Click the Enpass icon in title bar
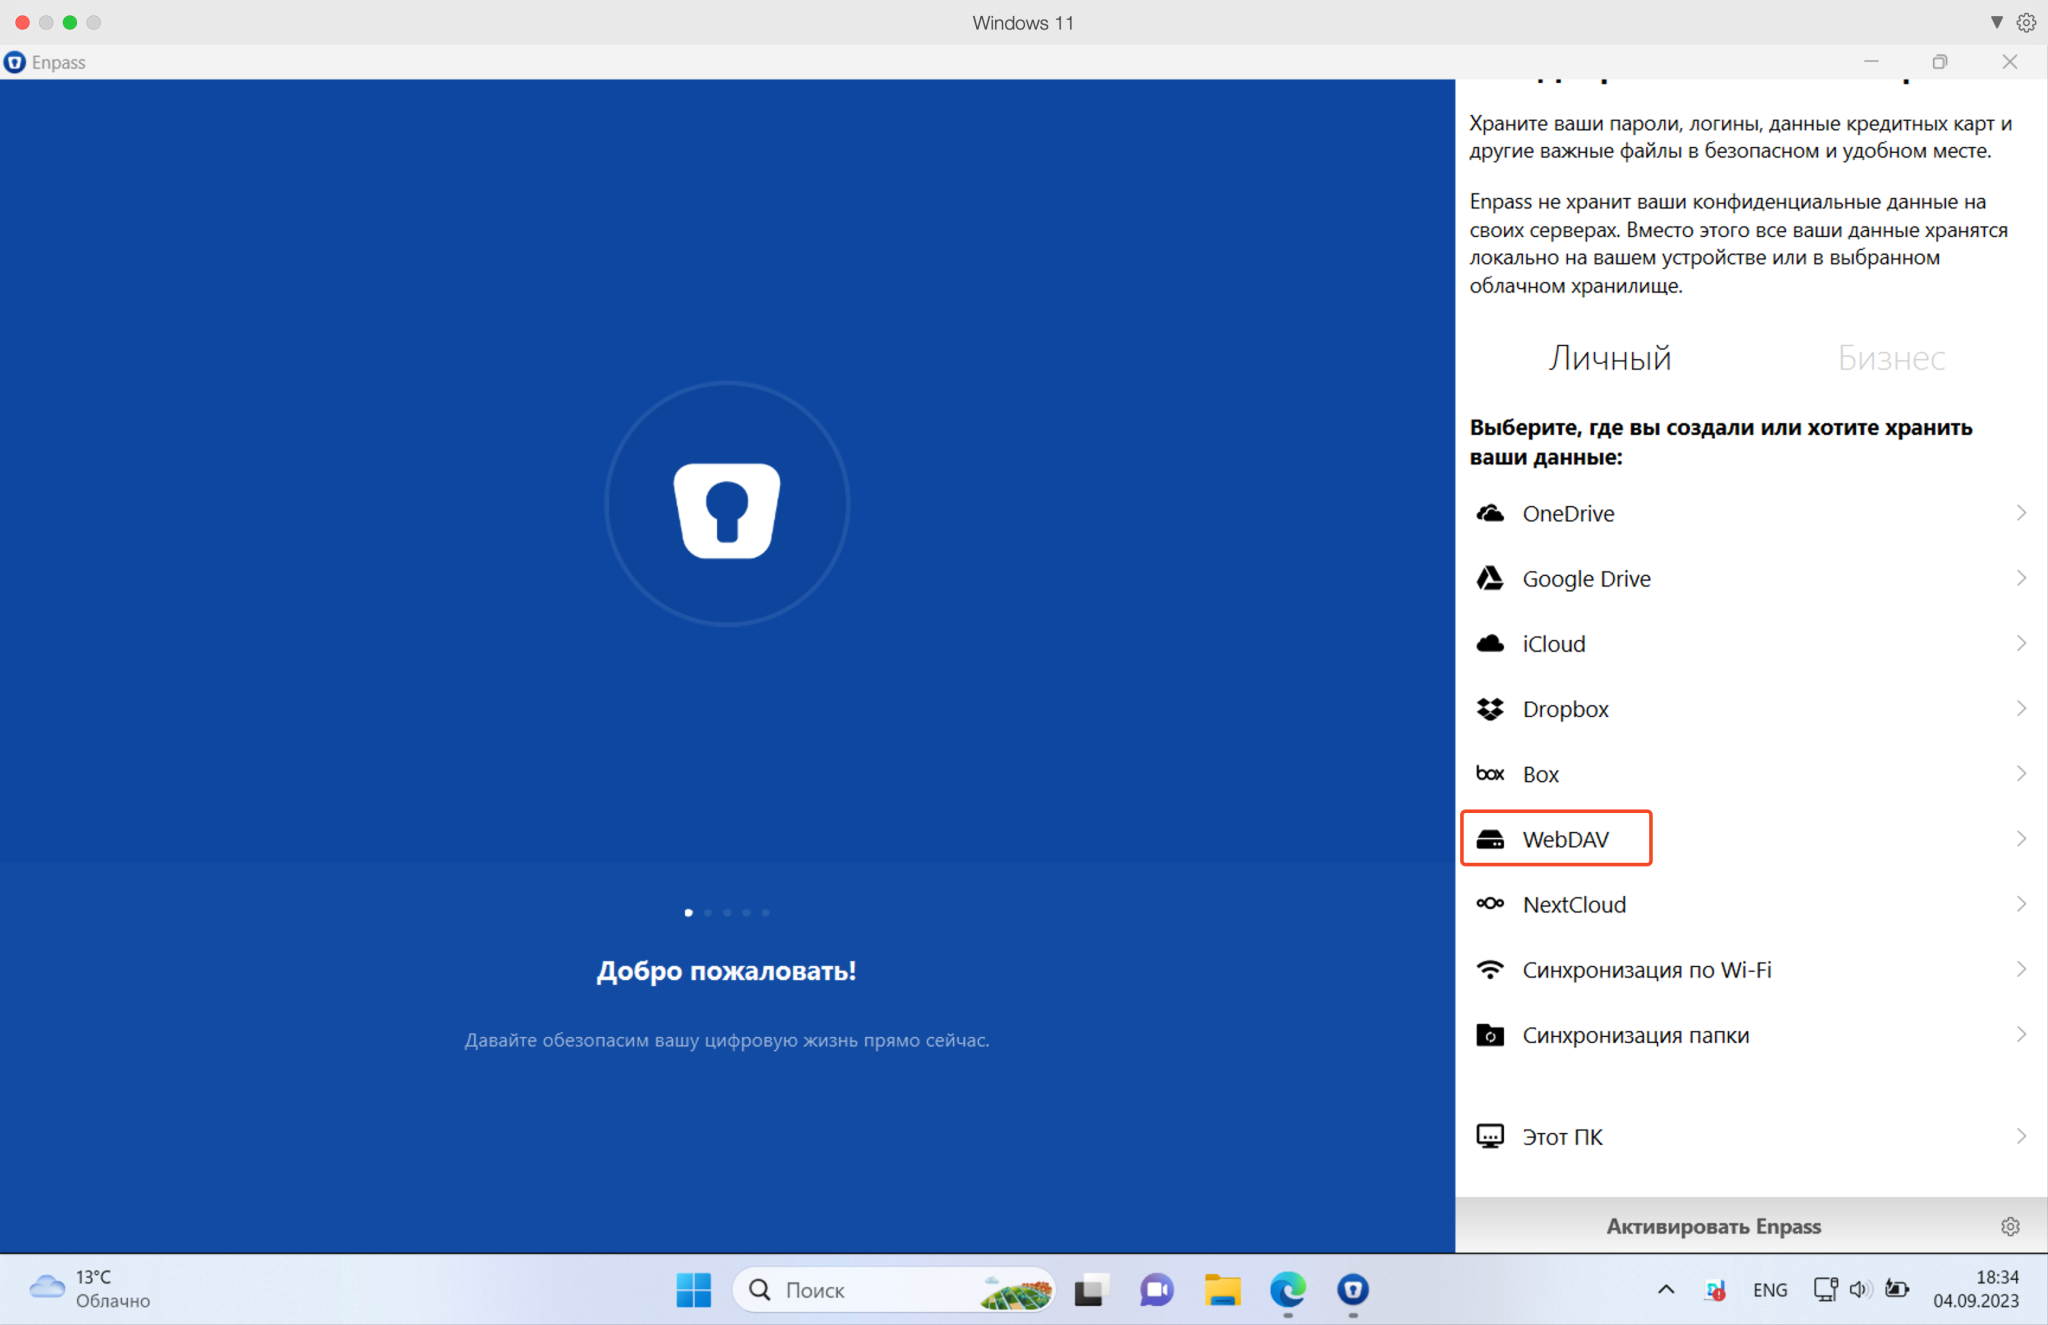This screenshot has height=1325, width=2048. (14, 62)
